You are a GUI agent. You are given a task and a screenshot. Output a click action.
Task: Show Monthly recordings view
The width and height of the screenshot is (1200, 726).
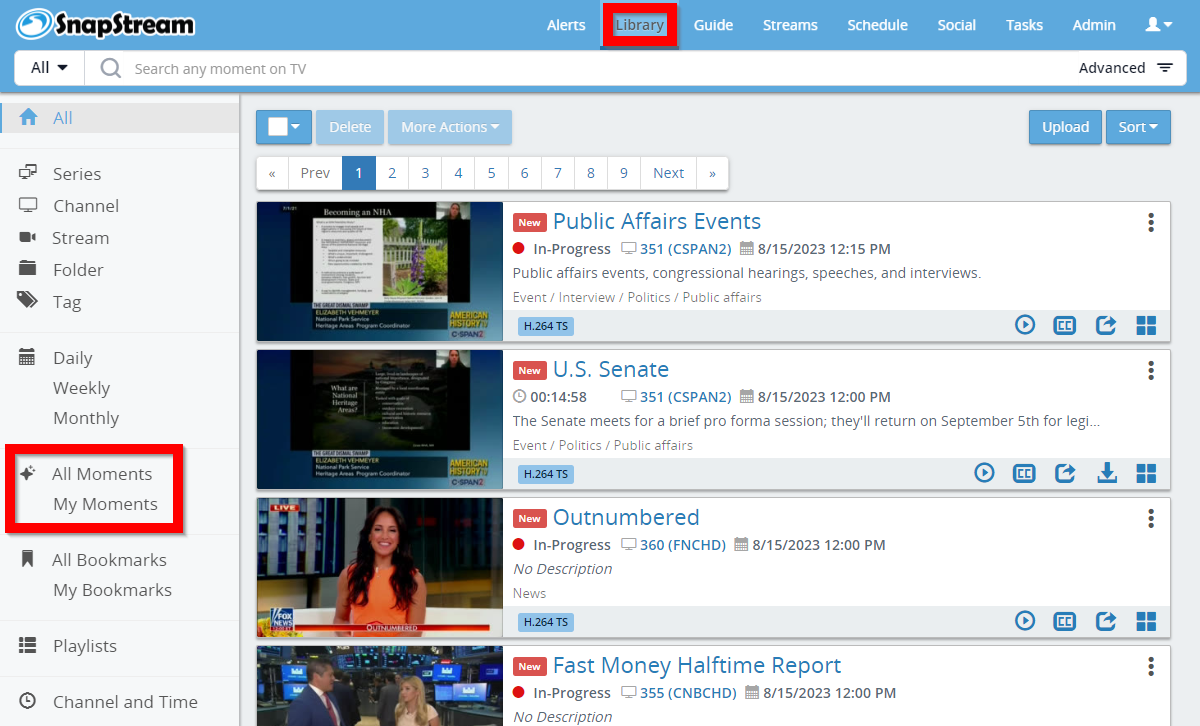pos(86,418)
